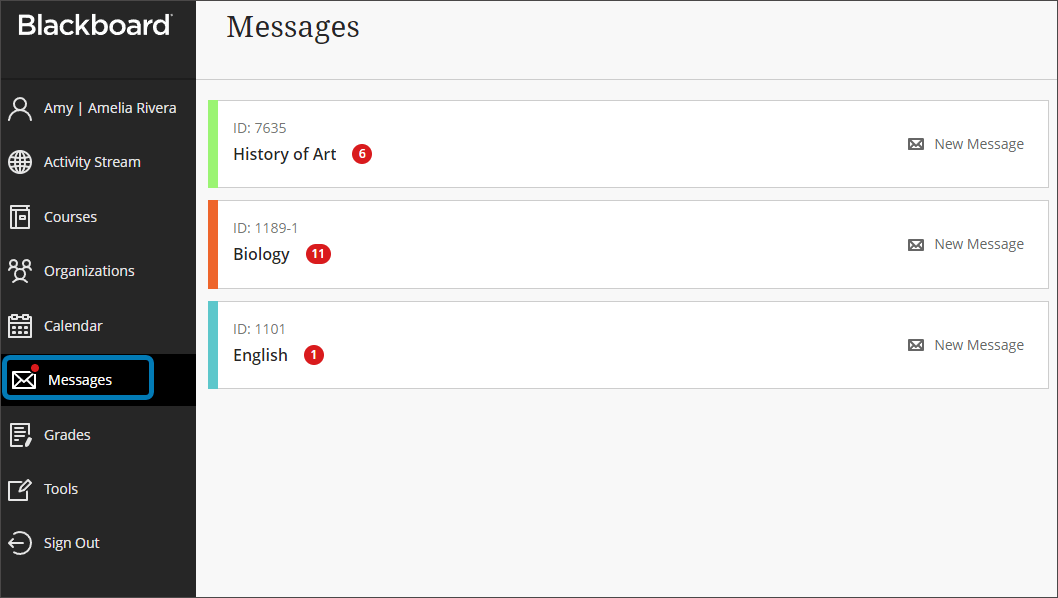1058x598 pixels.
Task: Open the Grades icon in sidebar
Action: point(19,434)
